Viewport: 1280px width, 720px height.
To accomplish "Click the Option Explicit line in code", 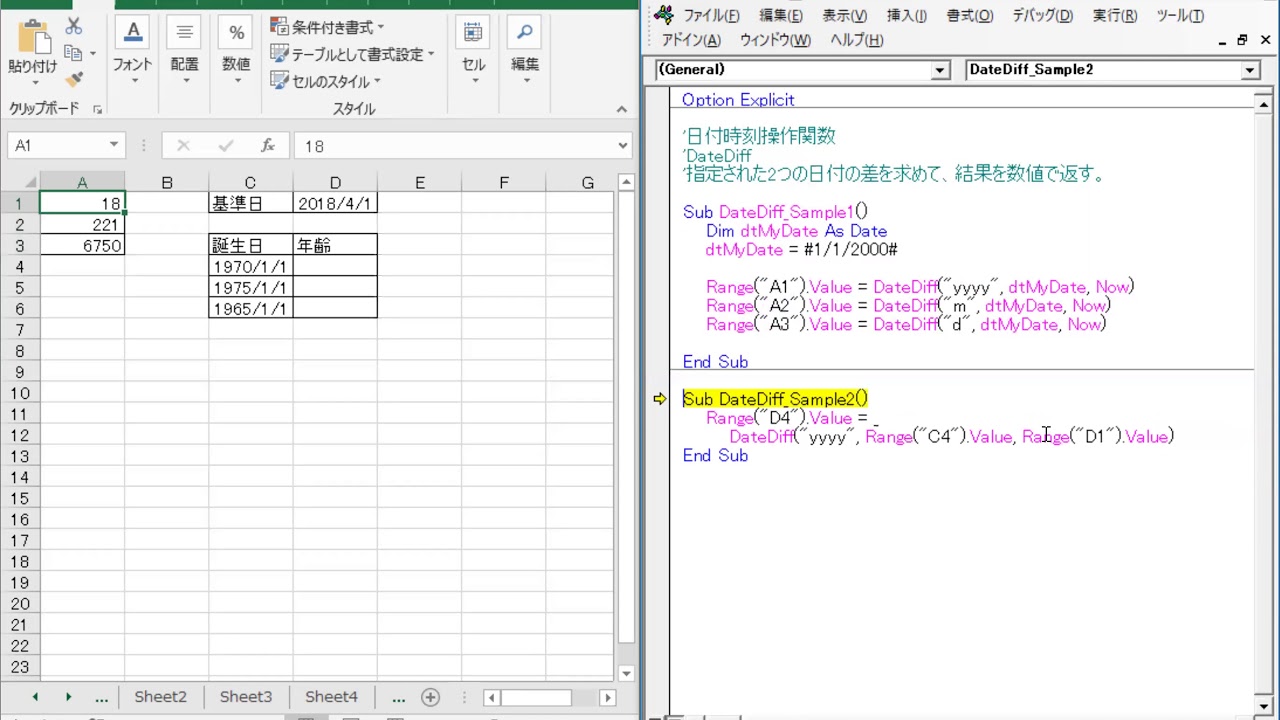I will click(x=738, y=100).
